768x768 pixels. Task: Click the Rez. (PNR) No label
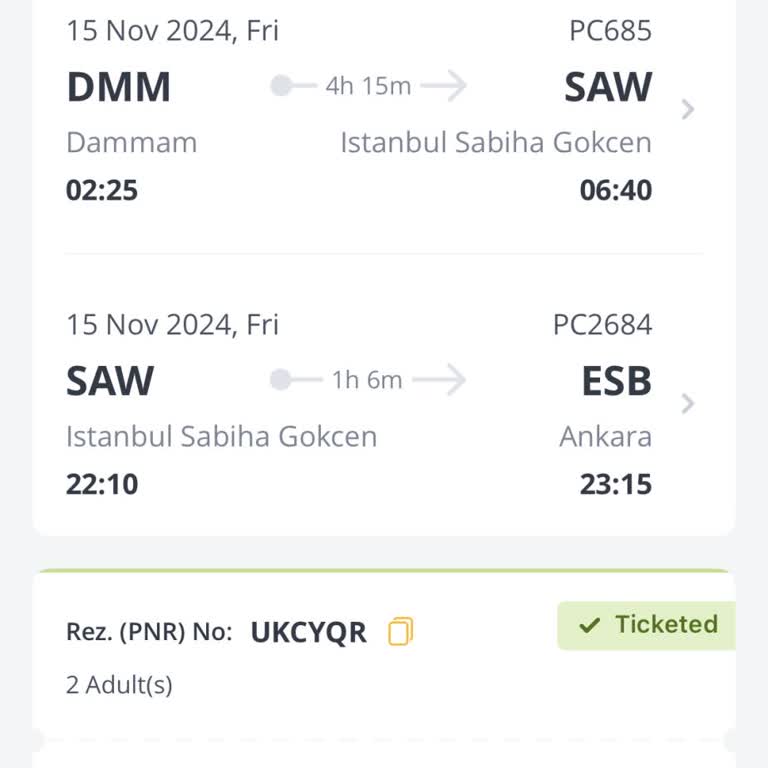click(x=149, y=632)
